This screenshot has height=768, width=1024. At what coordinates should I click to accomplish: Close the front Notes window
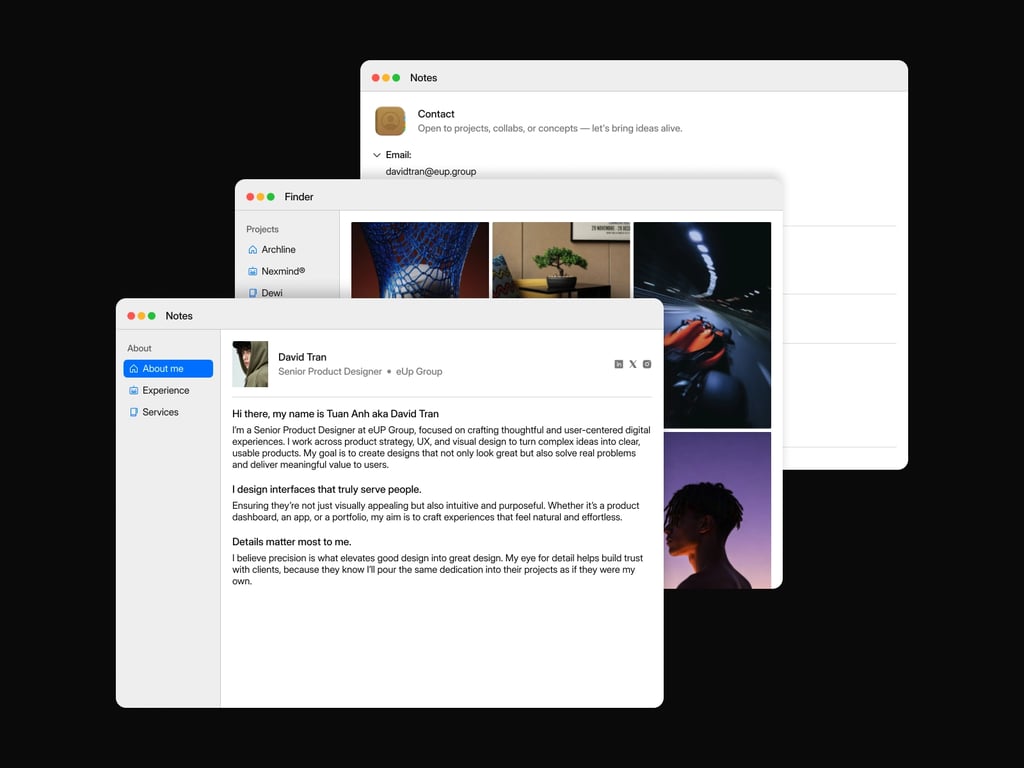(x=131, y=316)
